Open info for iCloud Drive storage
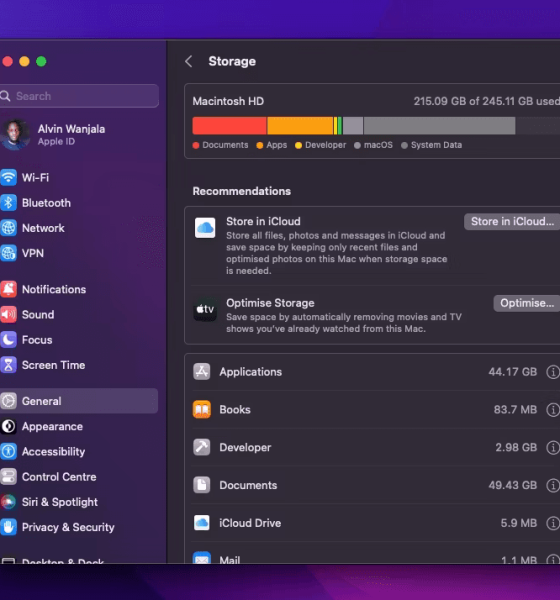 (x=553, y=523)
